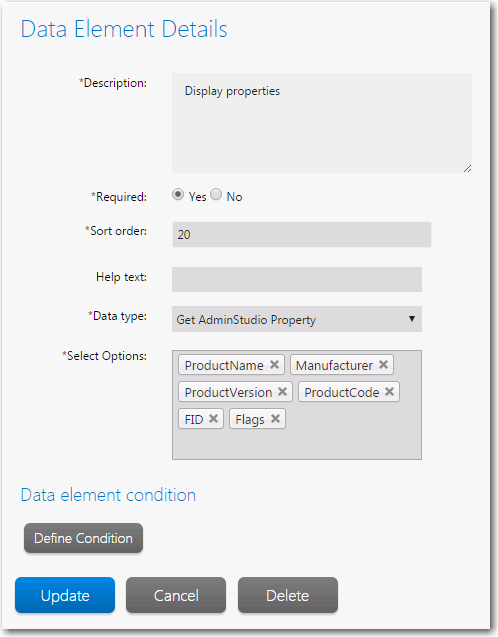The width and height of the screenshot is (498, 637).
Task: Click the Sort order field
Action: [302, 234]
